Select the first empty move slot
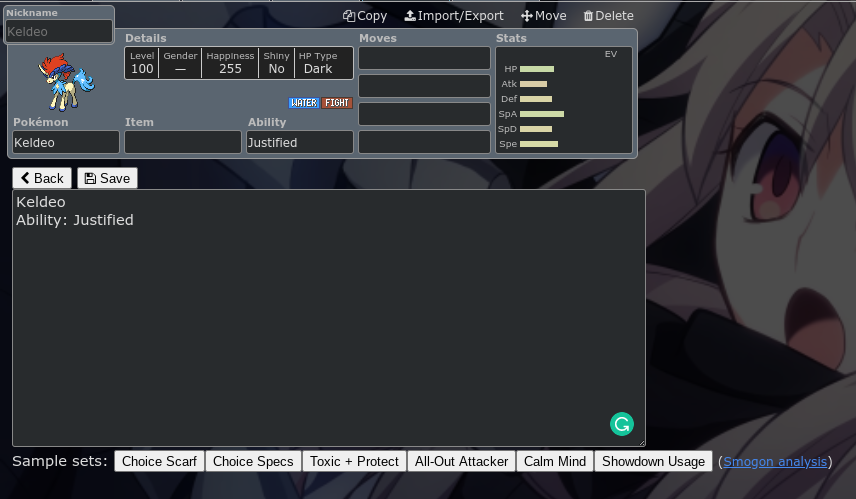The width and height of the screenshot is (856, 499). click(424, 58)
